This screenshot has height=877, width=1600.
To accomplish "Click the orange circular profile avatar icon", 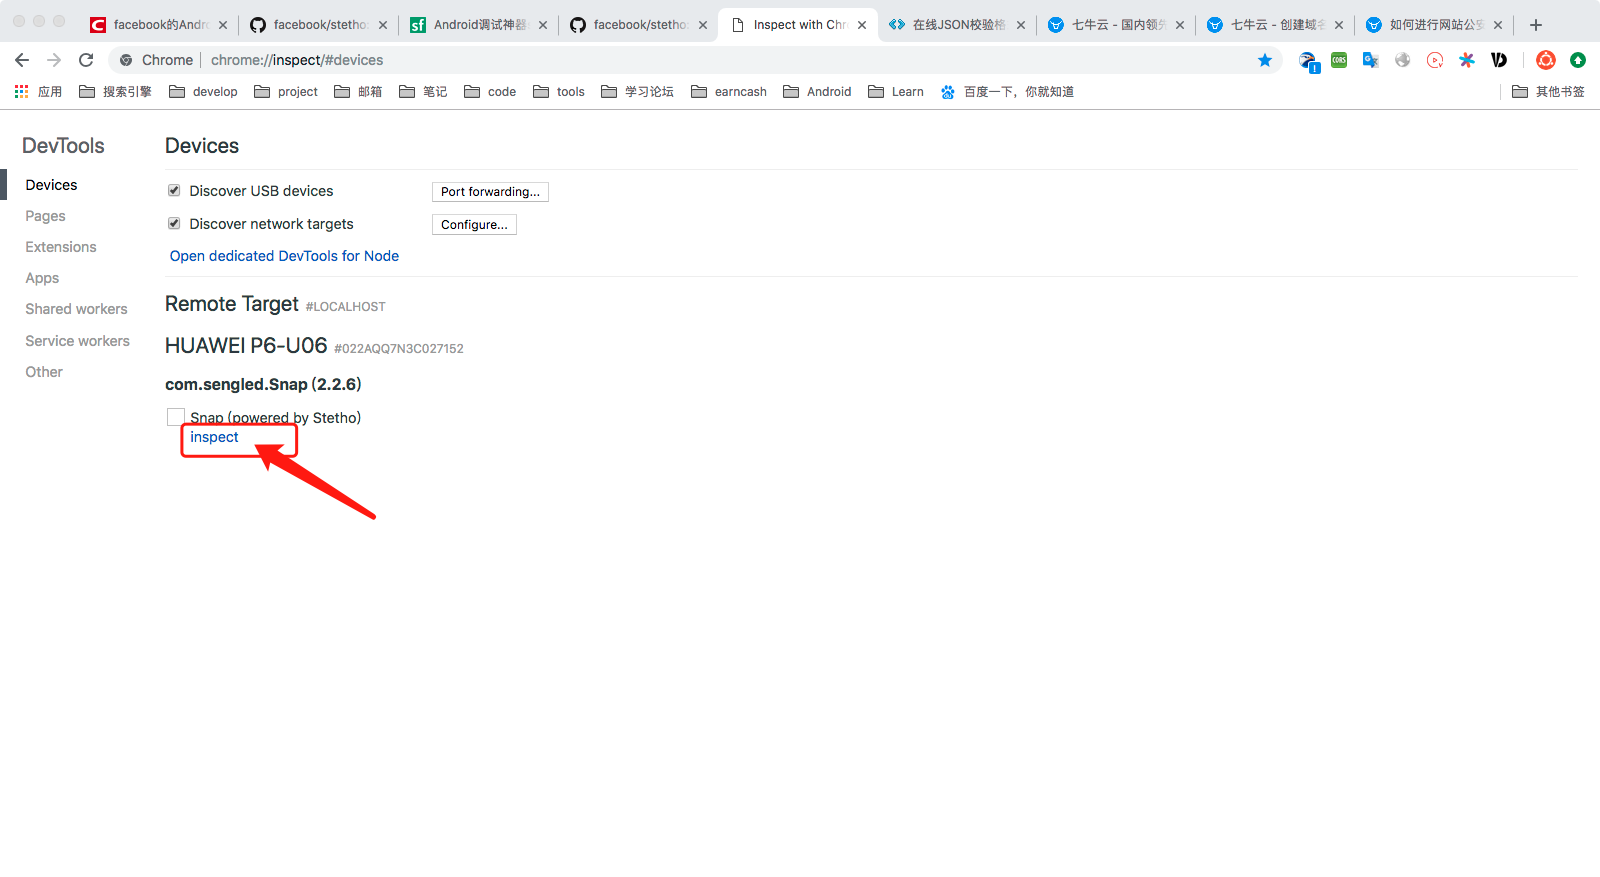I will click(1546, 60).
